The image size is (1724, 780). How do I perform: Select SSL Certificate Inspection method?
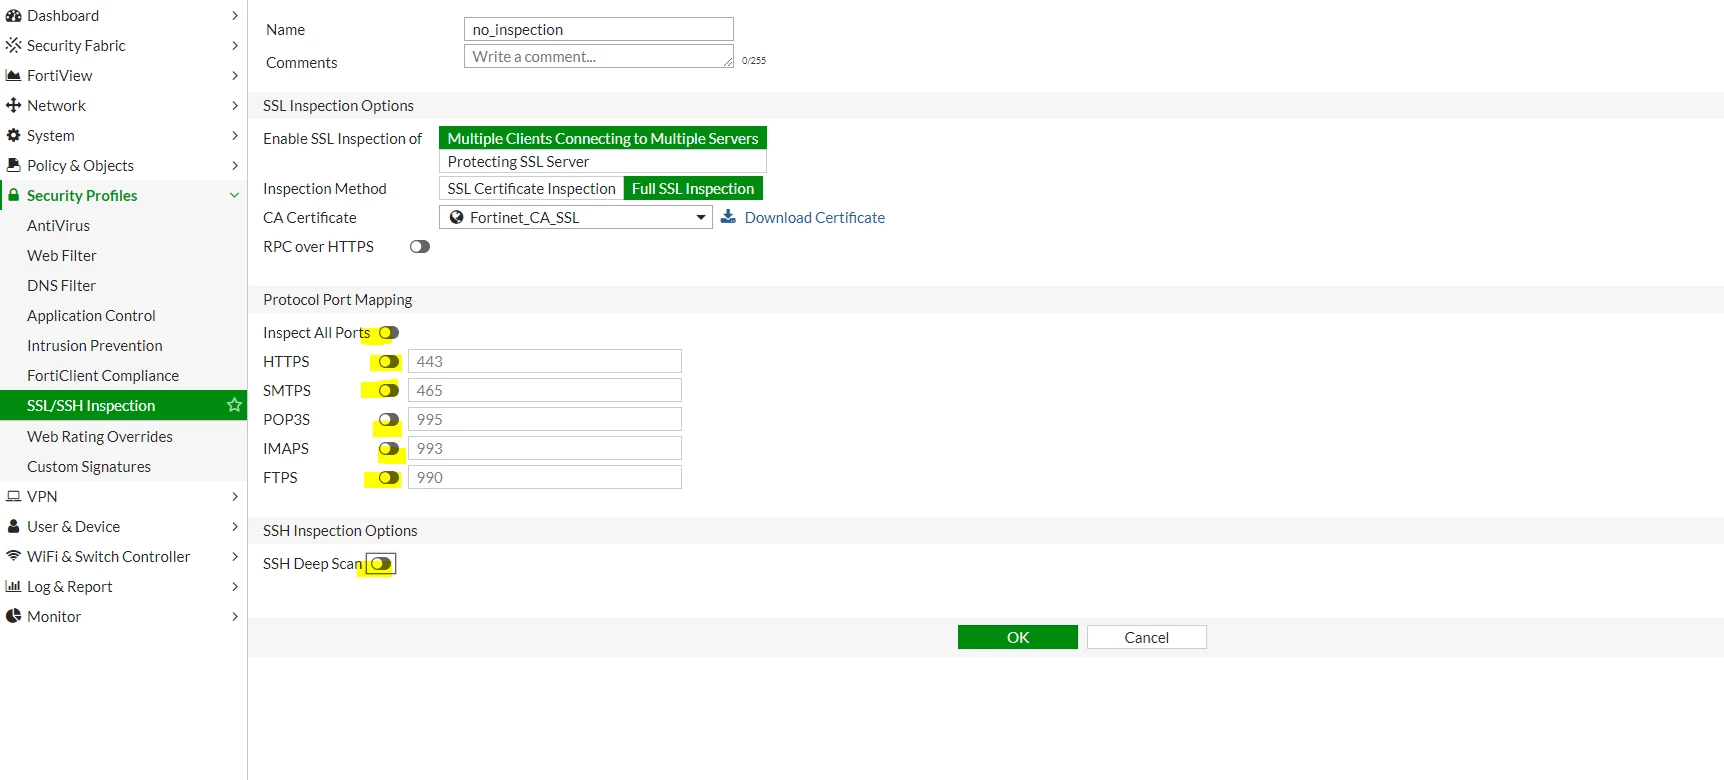(531, 188)
